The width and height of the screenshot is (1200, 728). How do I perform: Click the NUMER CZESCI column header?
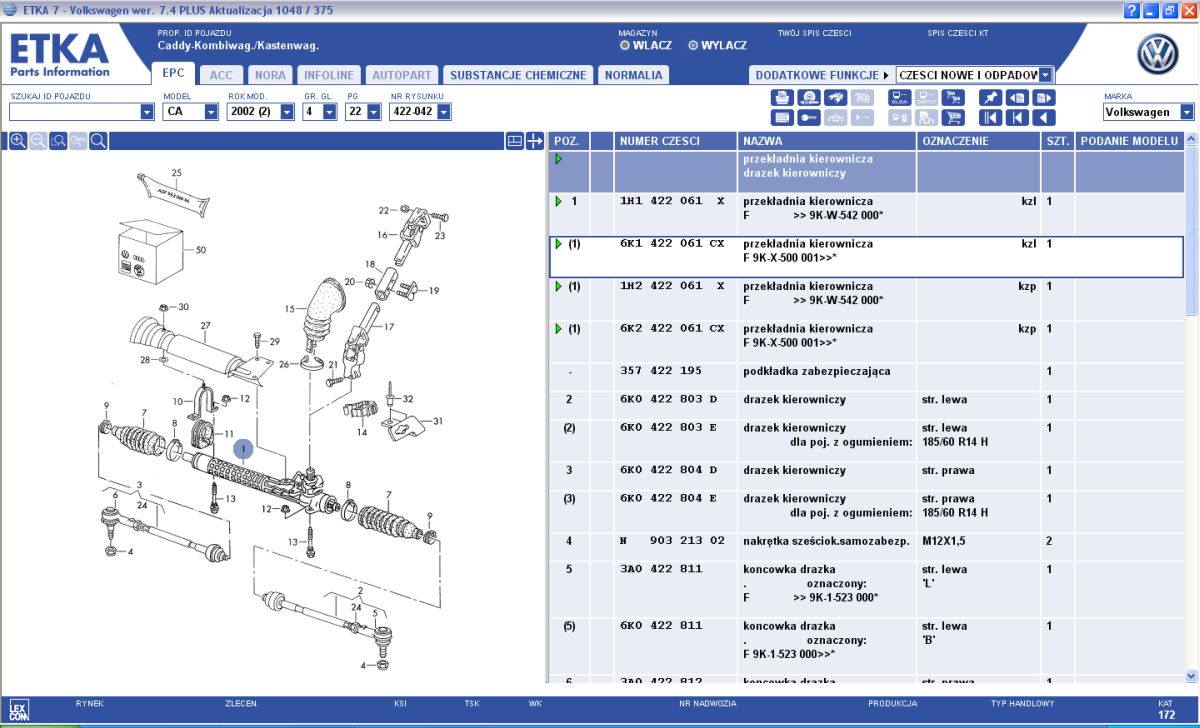click(x=675, y=141)
